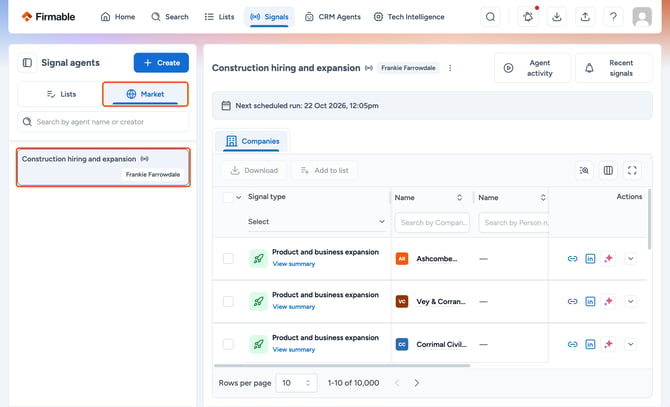View summary for the Ashcombe signal

click(x=294, y=264)
